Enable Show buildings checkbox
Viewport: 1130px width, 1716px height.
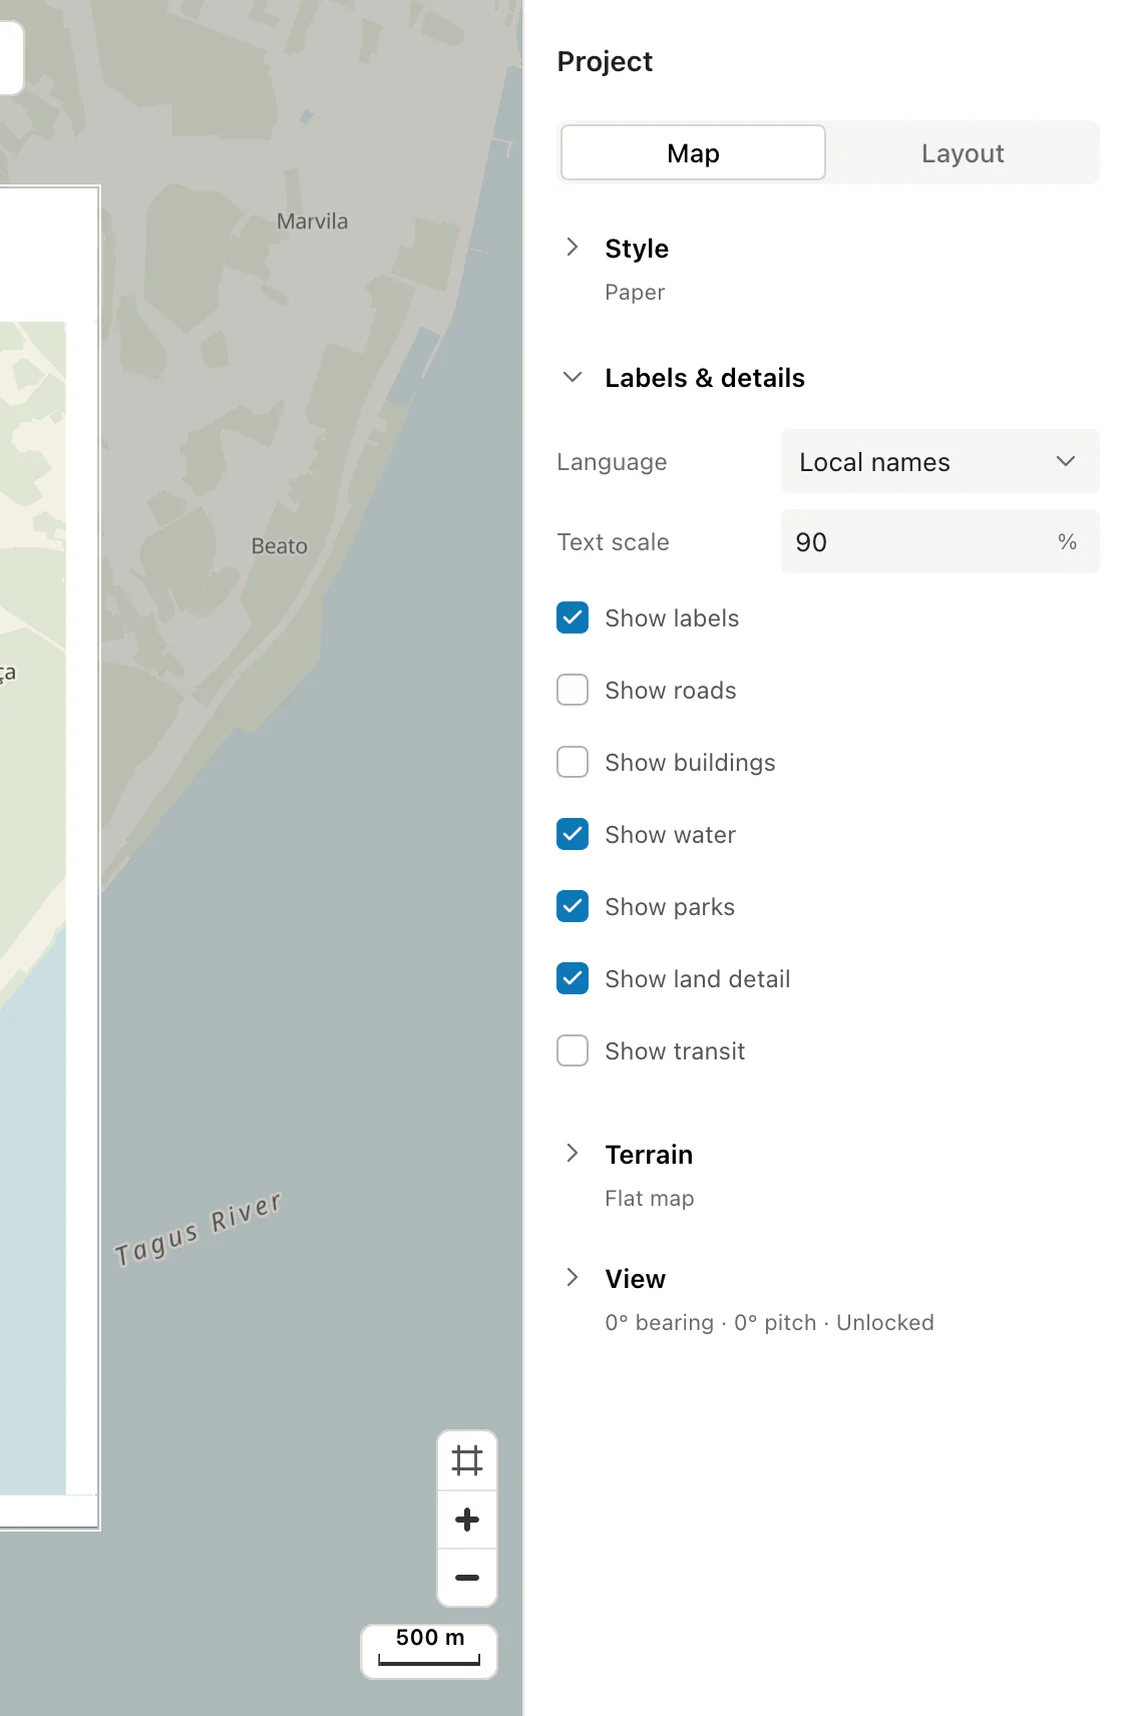pyautogui.click(x=572, y=762)
